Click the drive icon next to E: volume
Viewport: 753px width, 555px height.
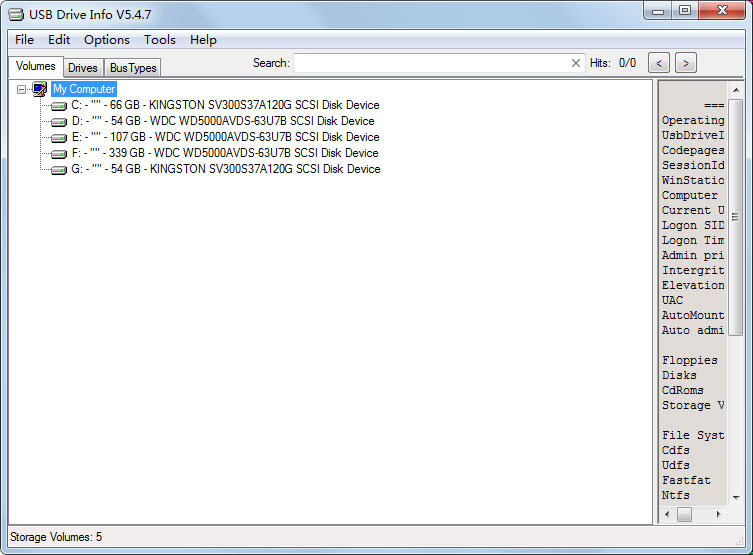coord(59,138)
